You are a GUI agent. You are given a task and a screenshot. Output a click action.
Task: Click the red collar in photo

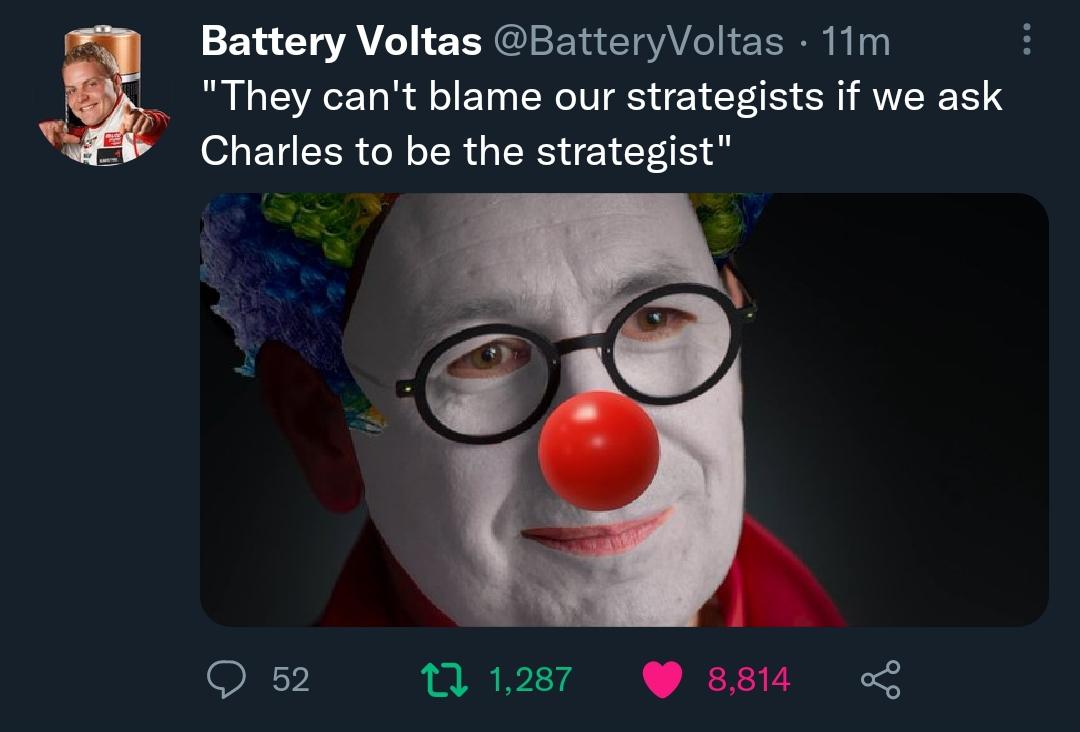pyautogui.click(x=778, y=578)
